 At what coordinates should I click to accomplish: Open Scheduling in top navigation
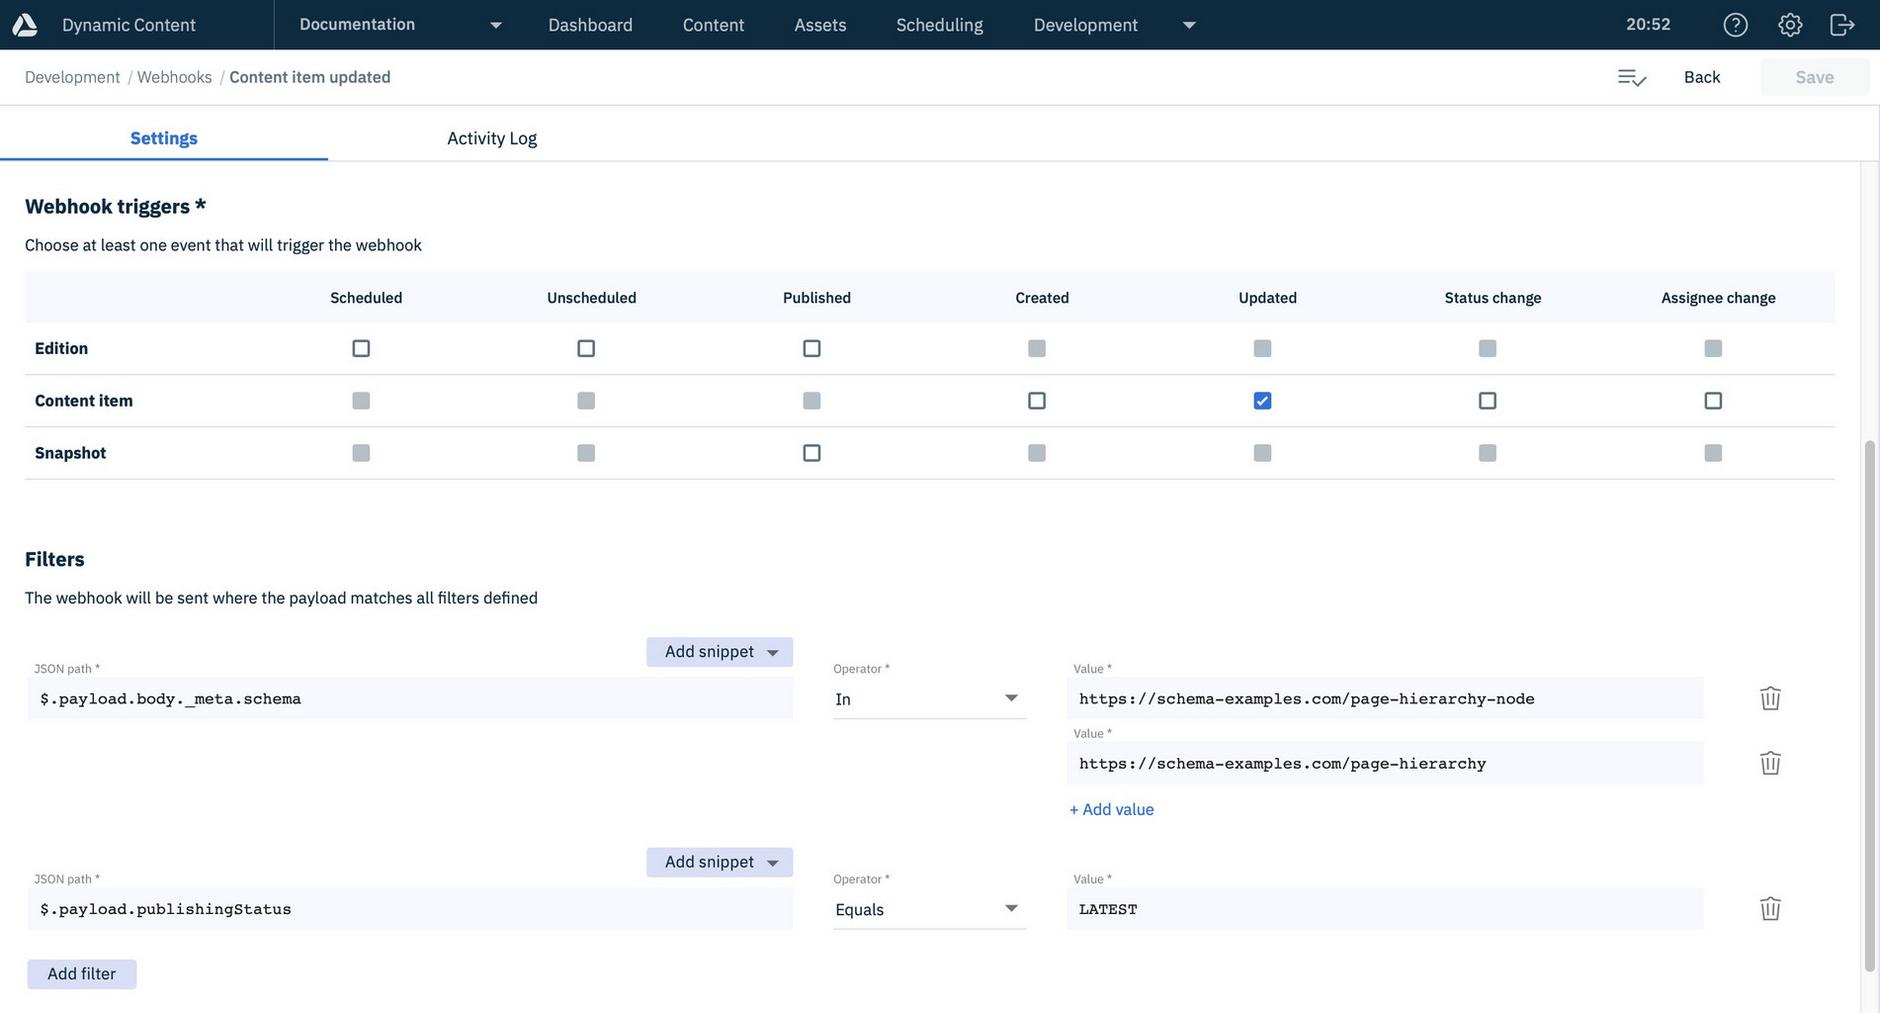point(939,25)
